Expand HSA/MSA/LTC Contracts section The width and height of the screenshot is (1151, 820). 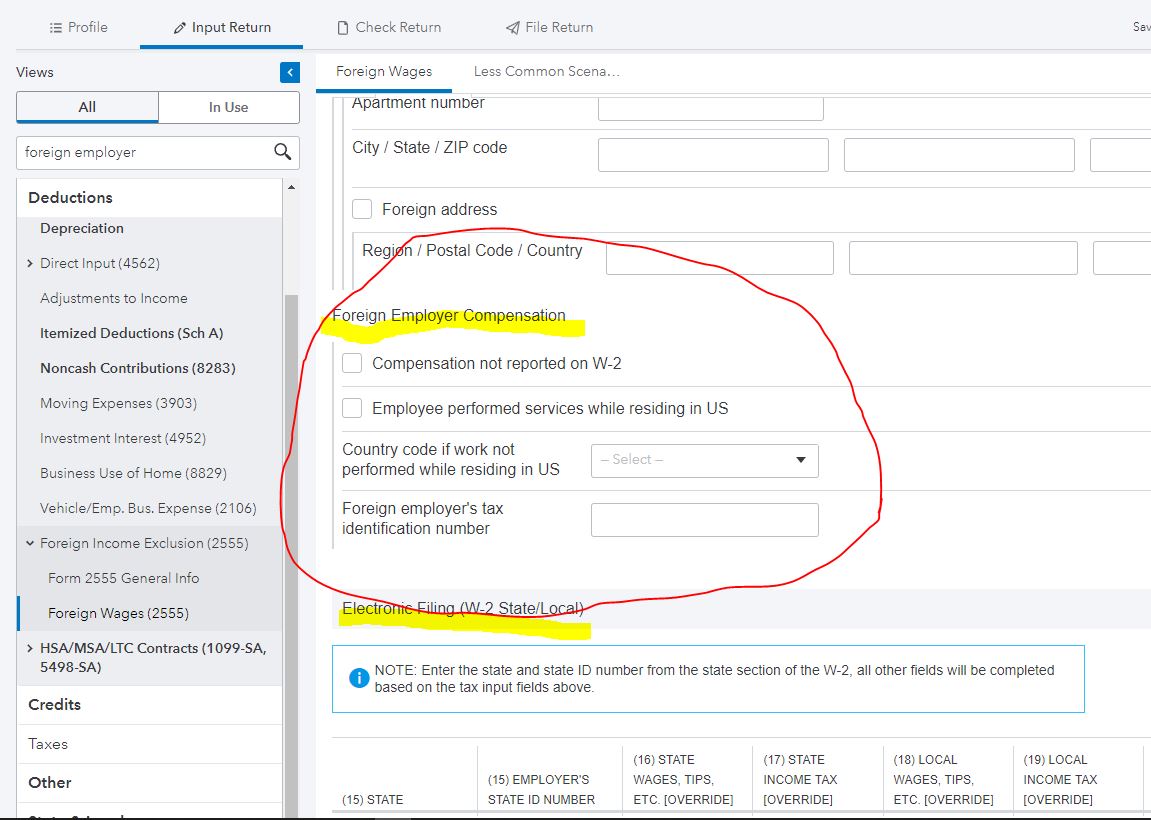pyautogui.click(x=30, y=648)
